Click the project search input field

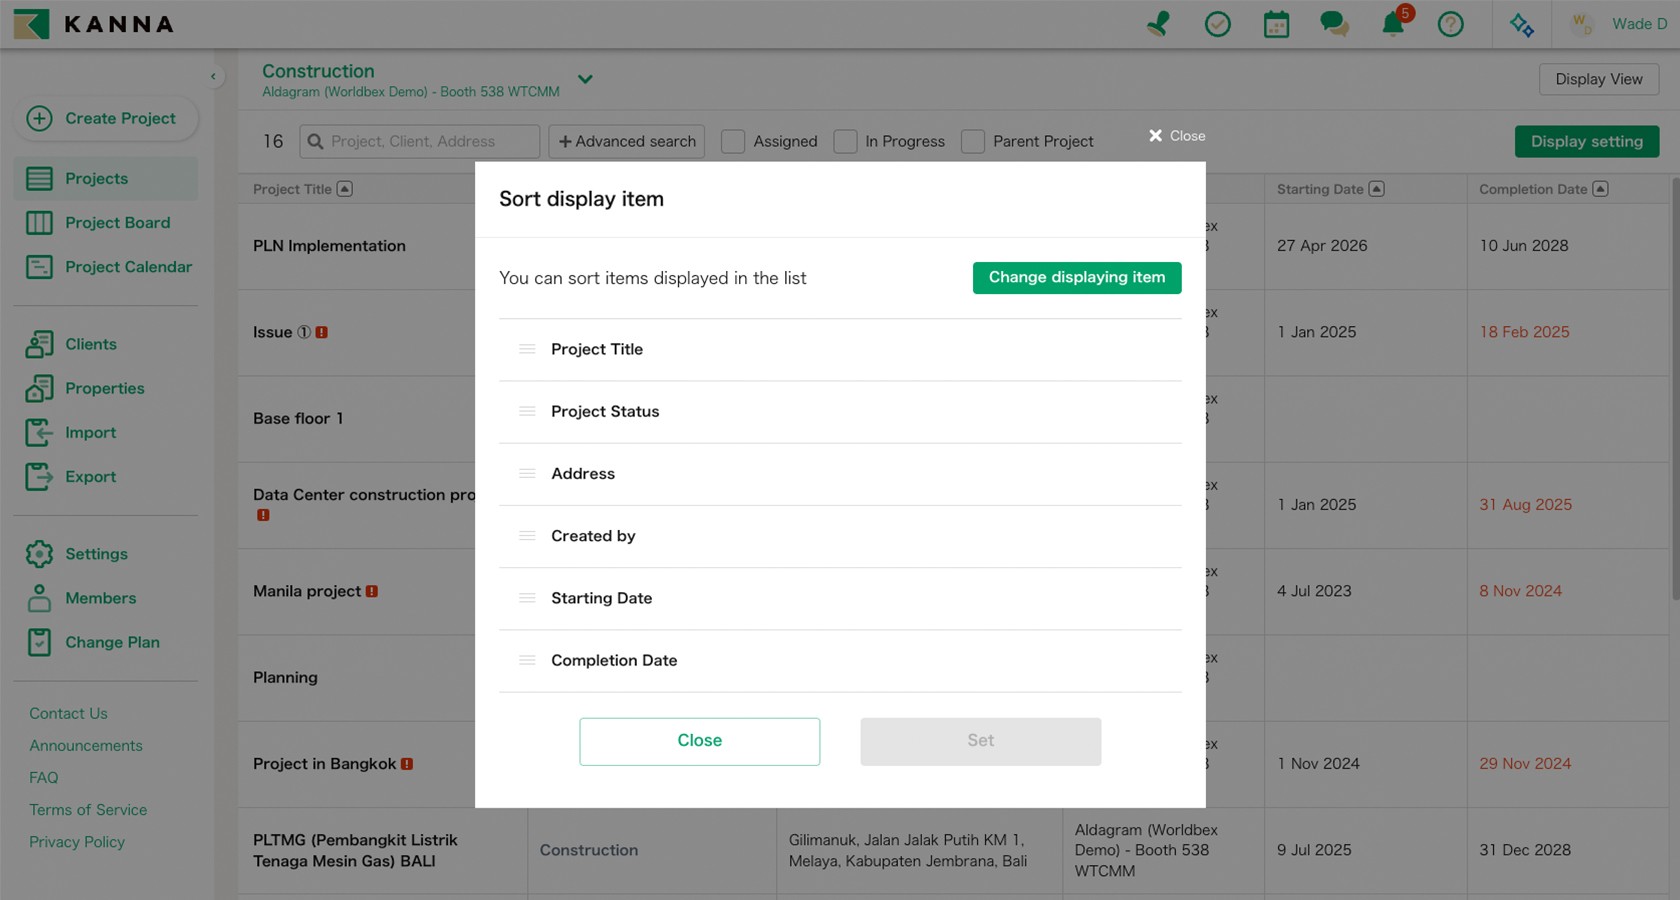pyautogui.click(x=420, y=141)
